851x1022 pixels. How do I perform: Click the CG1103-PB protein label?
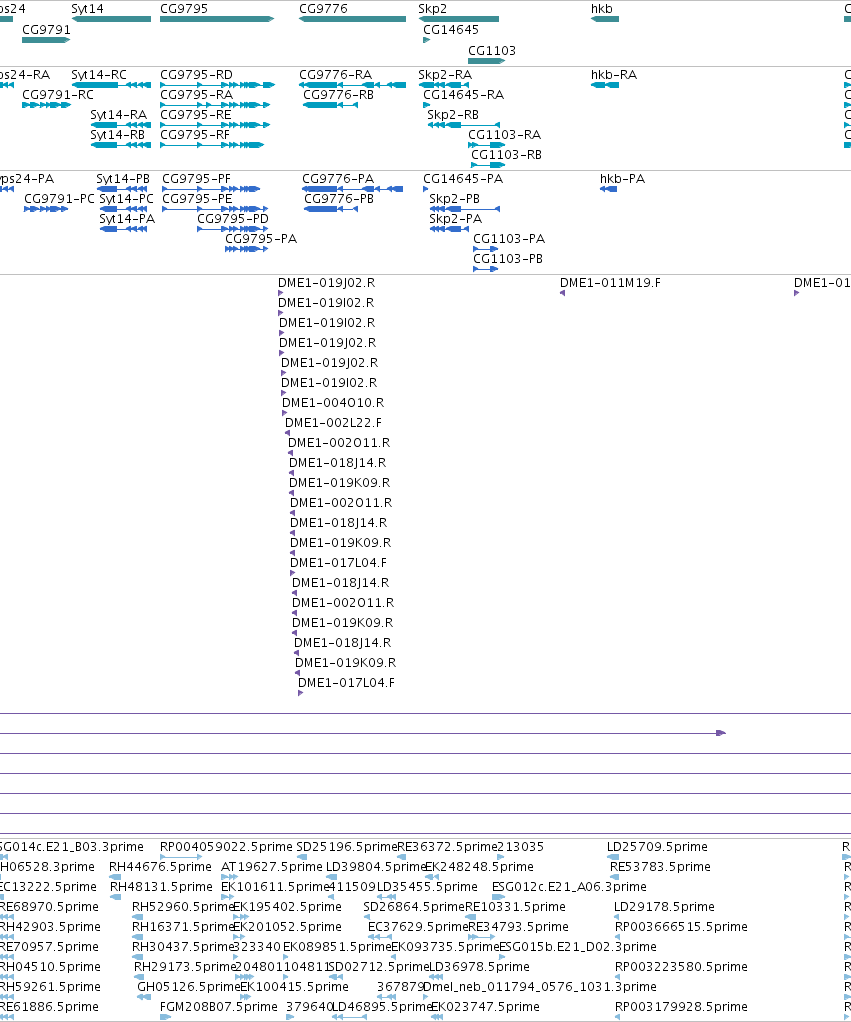pos(508,259)
